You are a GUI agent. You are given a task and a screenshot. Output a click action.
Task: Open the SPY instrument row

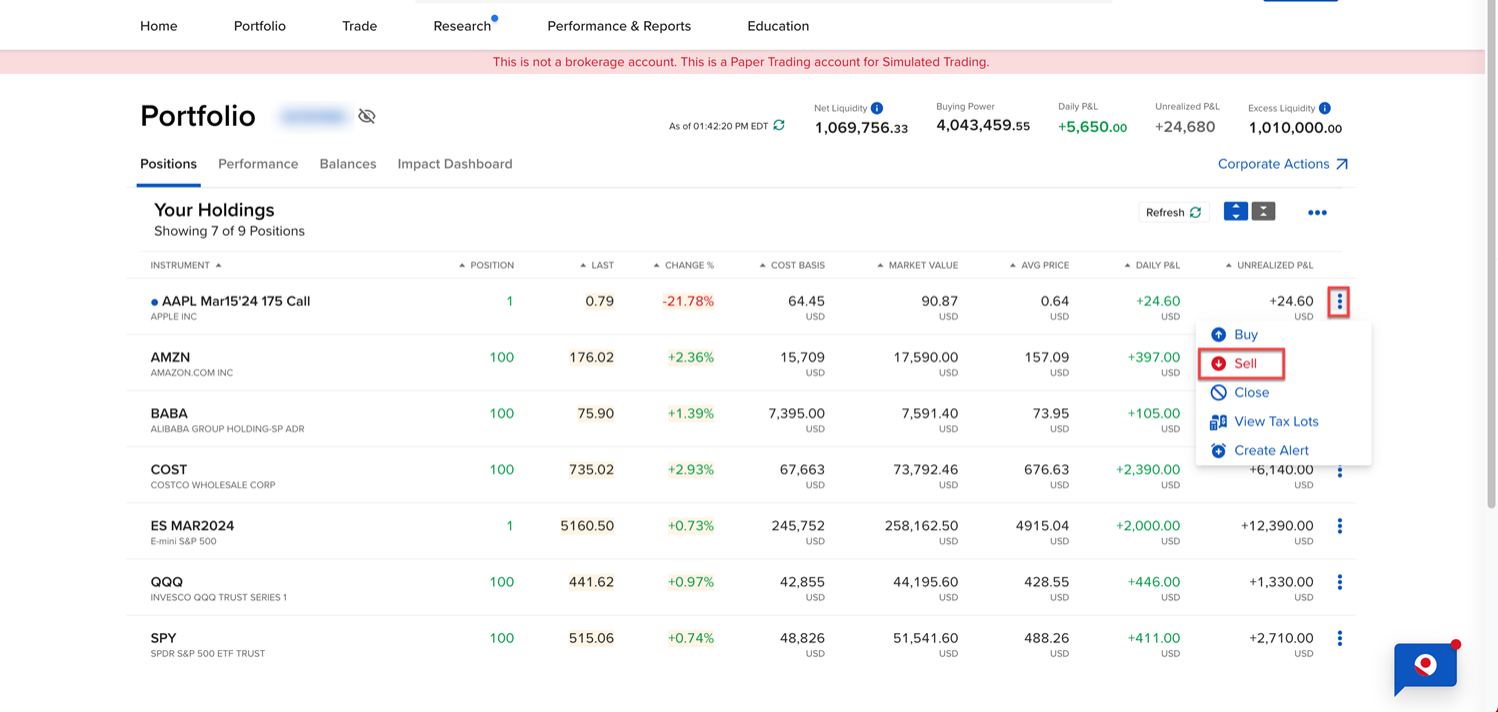point(163,637)
